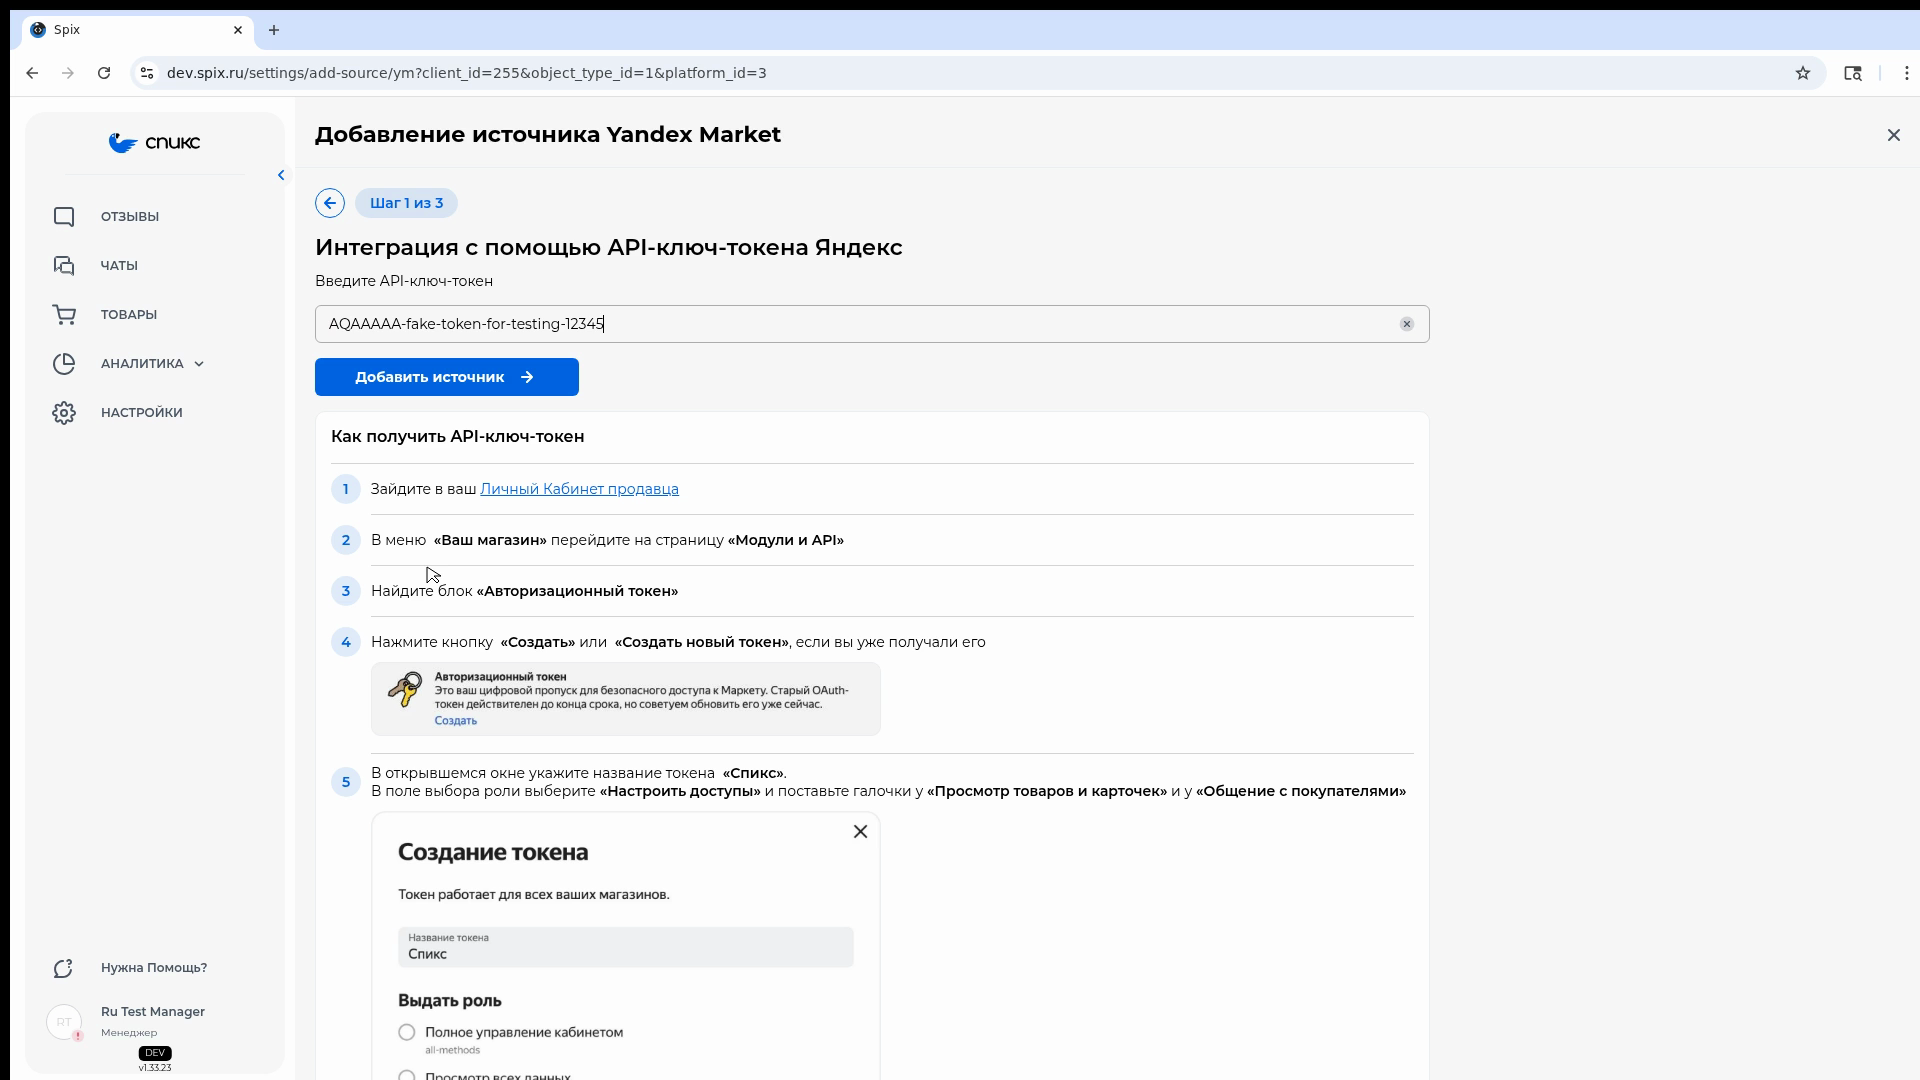Image resolution: width=1920 pixels, height=1080 pixels.
Task: Go to Товары menu item
Action: pyautogui.click(x=129, y=315)
